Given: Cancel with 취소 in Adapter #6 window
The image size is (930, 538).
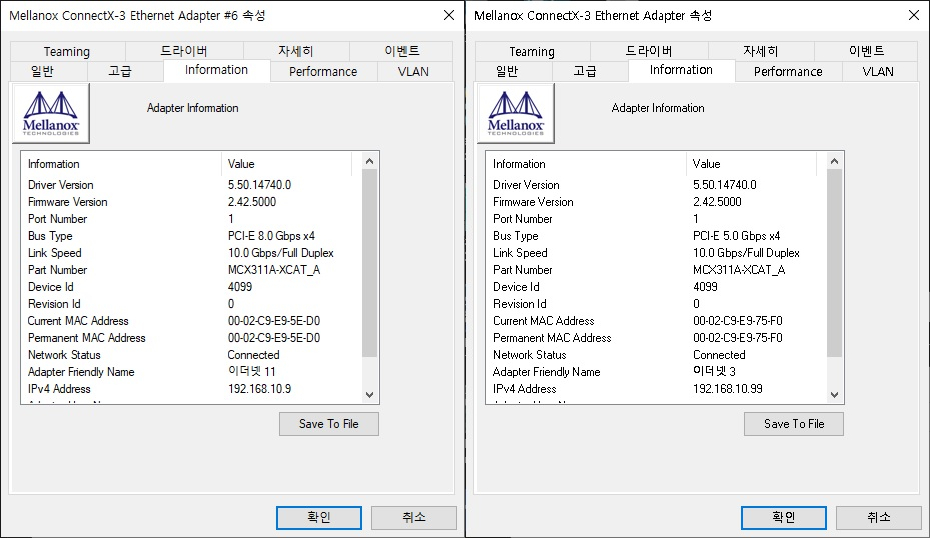Looking at the screenshot, I should tap(414, 517).
